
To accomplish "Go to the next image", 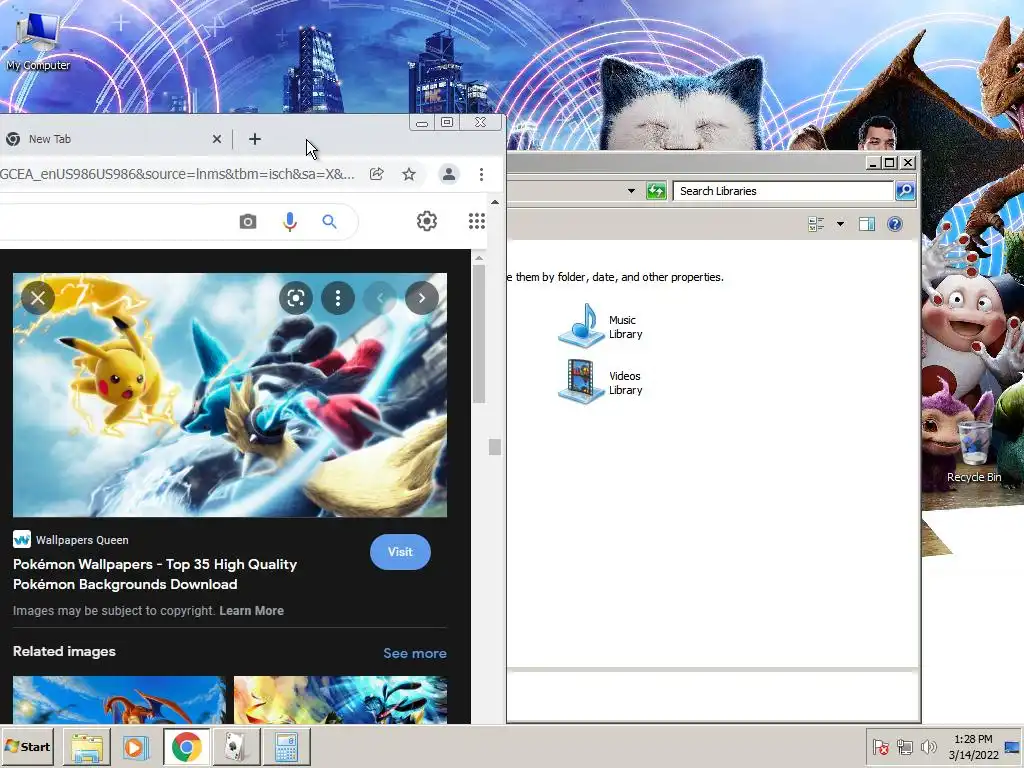I will tap(422, 298).
